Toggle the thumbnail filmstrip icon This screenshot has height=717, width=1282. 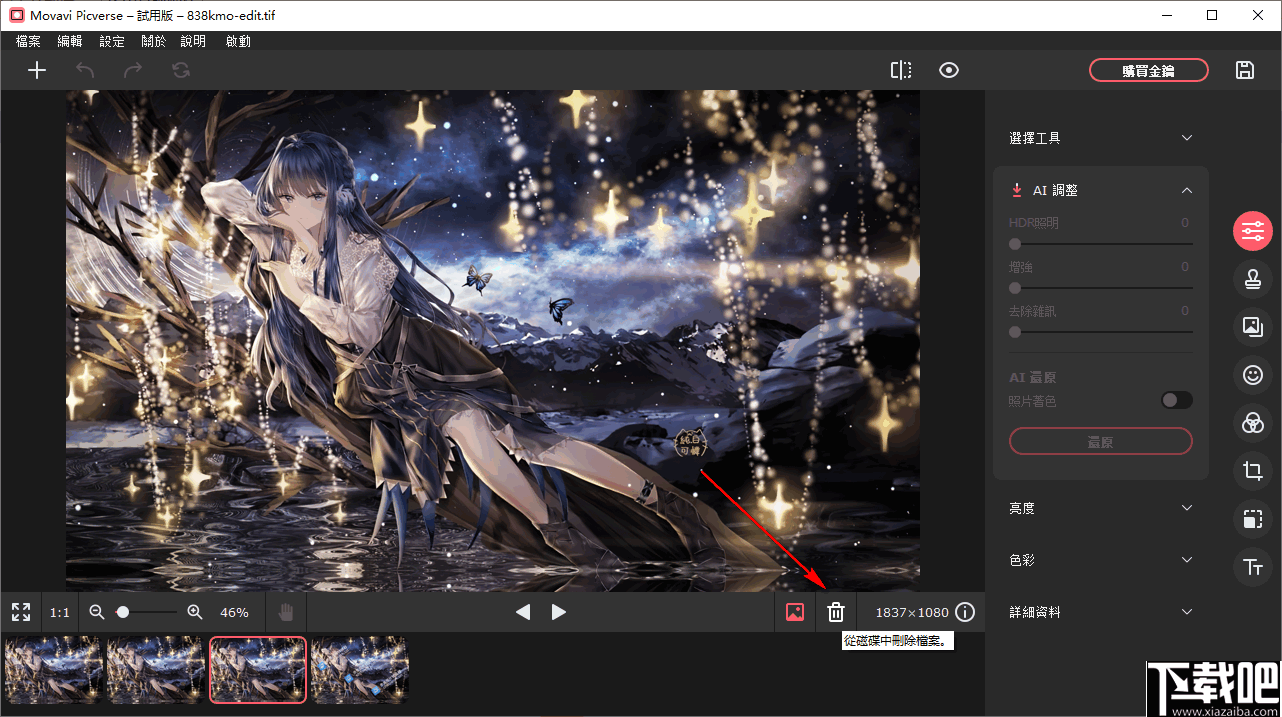click(x=795, y=612)
